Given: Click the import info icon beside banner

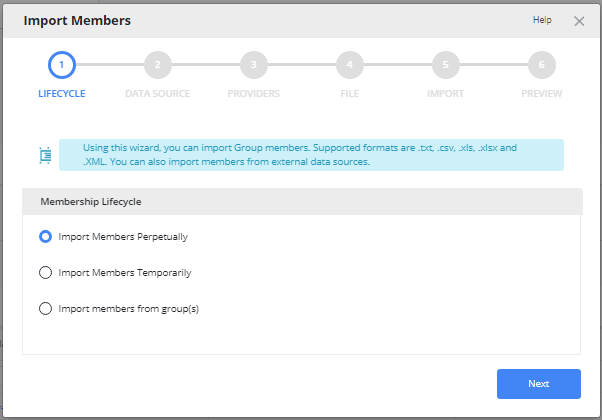Looking at the screenshot, I should (45, 155).
